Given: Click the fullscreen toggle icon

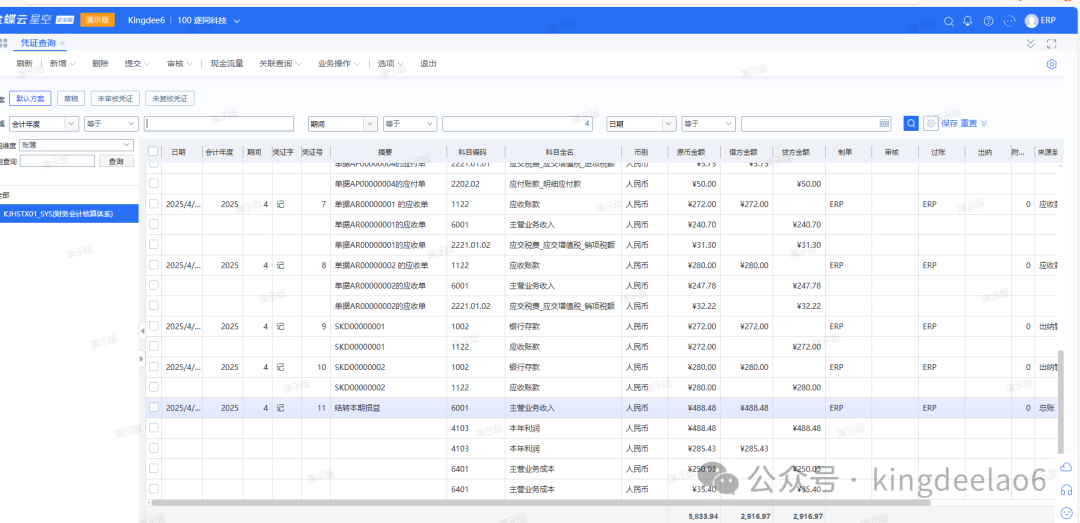Looking at the screenshot, I should (1051, 43).
